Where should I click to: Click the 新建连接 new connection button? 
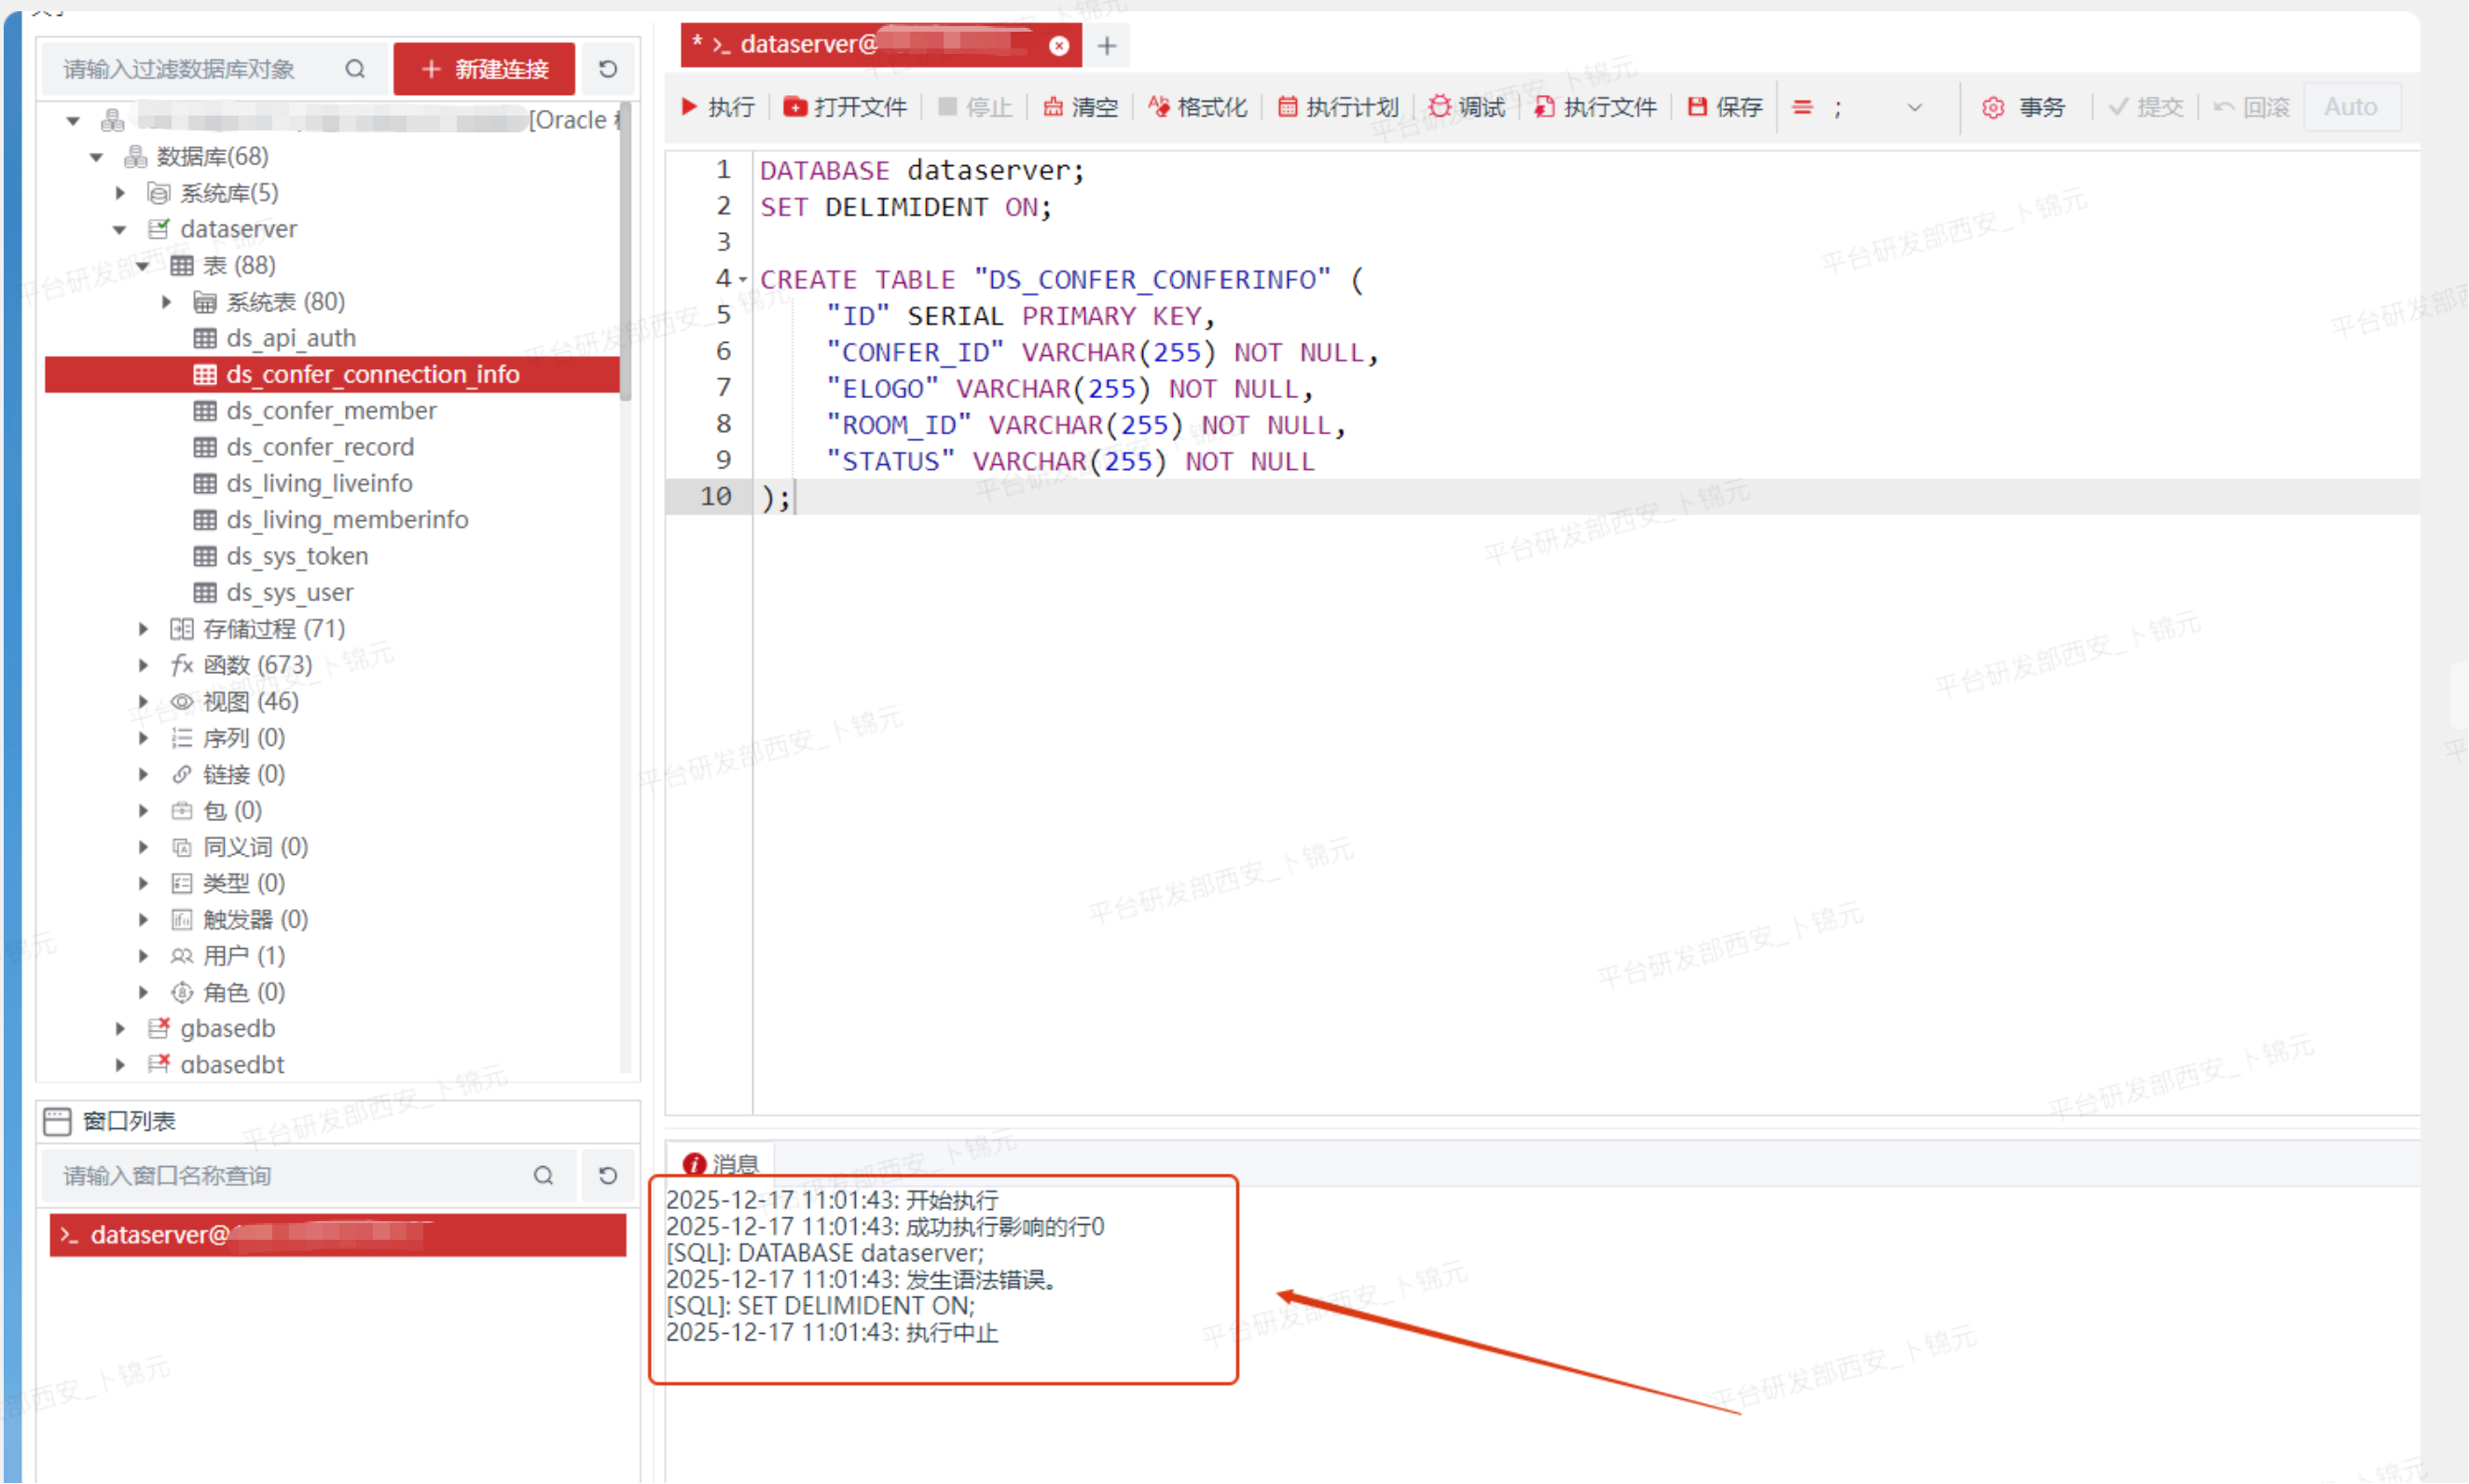click(x=484, y=69)
